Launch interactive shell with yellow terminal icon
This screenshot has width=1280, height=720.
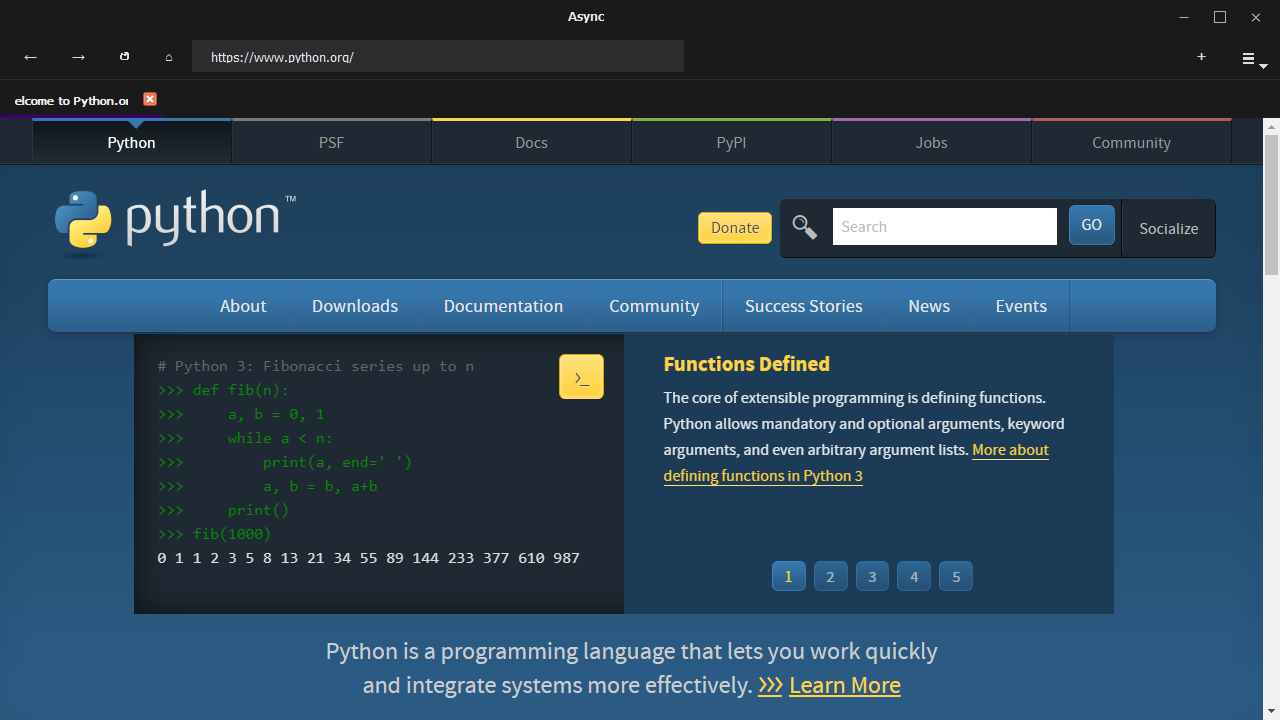pos(581,377)
